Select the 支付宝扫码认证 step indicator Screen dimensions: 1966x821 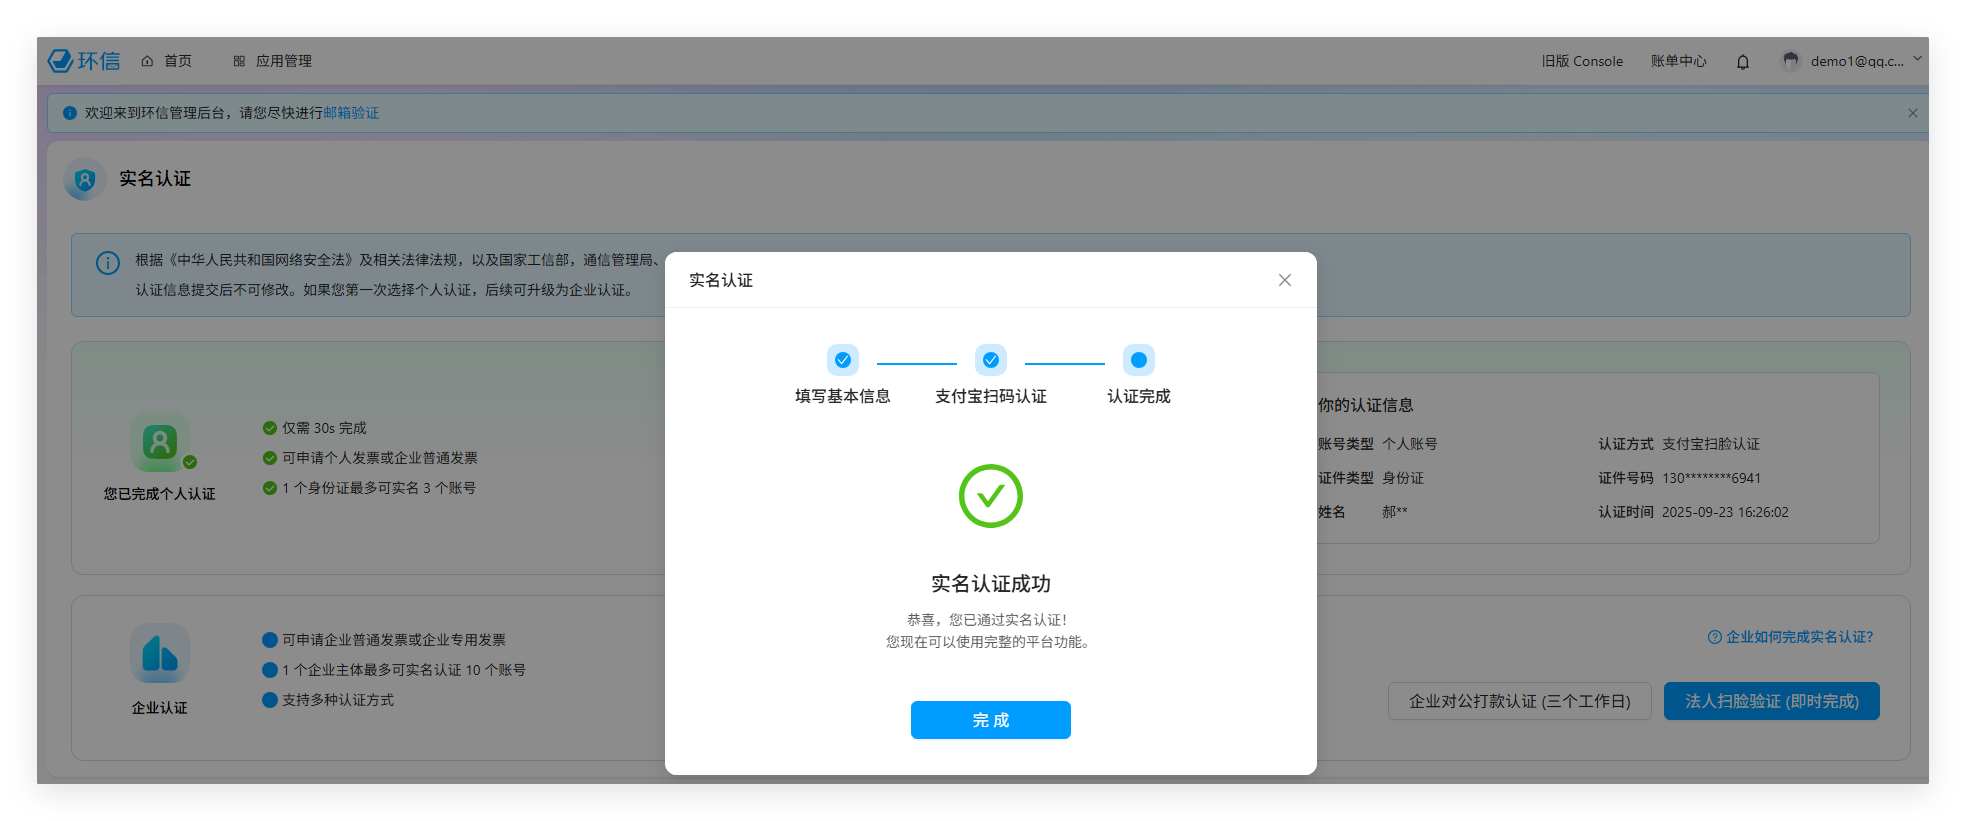pyautogui.click(x=990, y=360)
